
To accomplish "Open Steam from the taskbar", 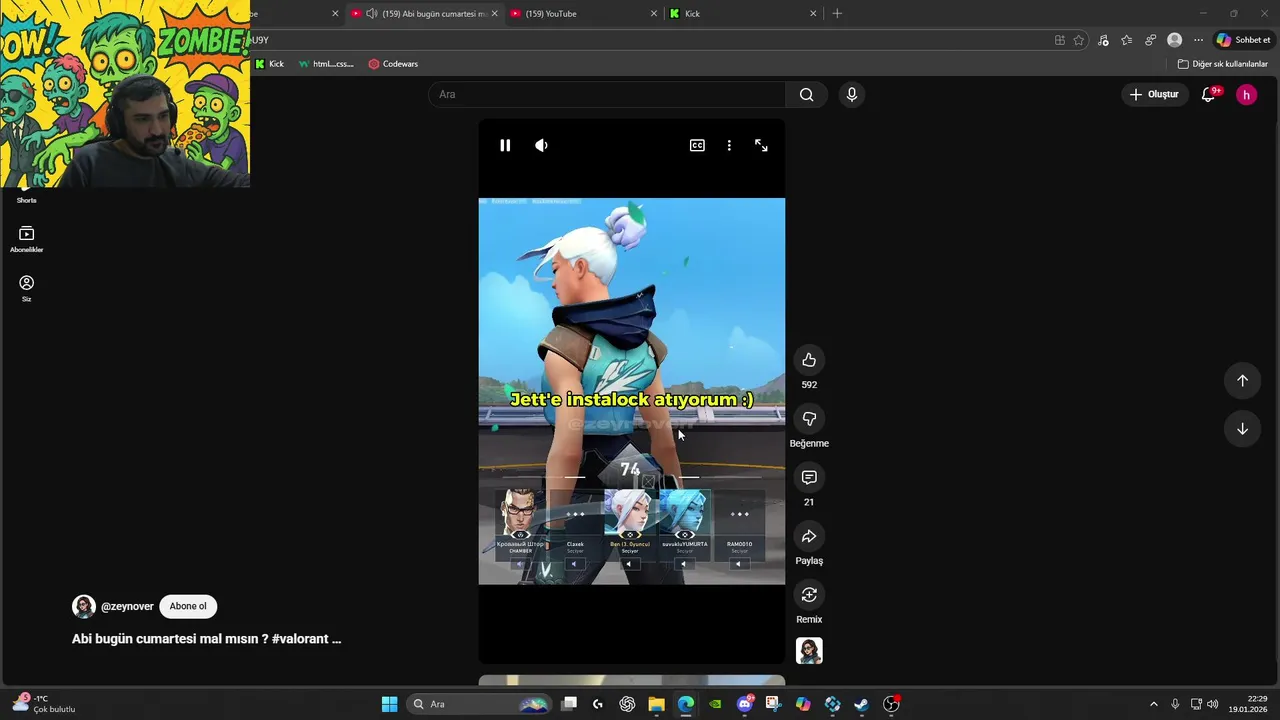I will 861,704.
